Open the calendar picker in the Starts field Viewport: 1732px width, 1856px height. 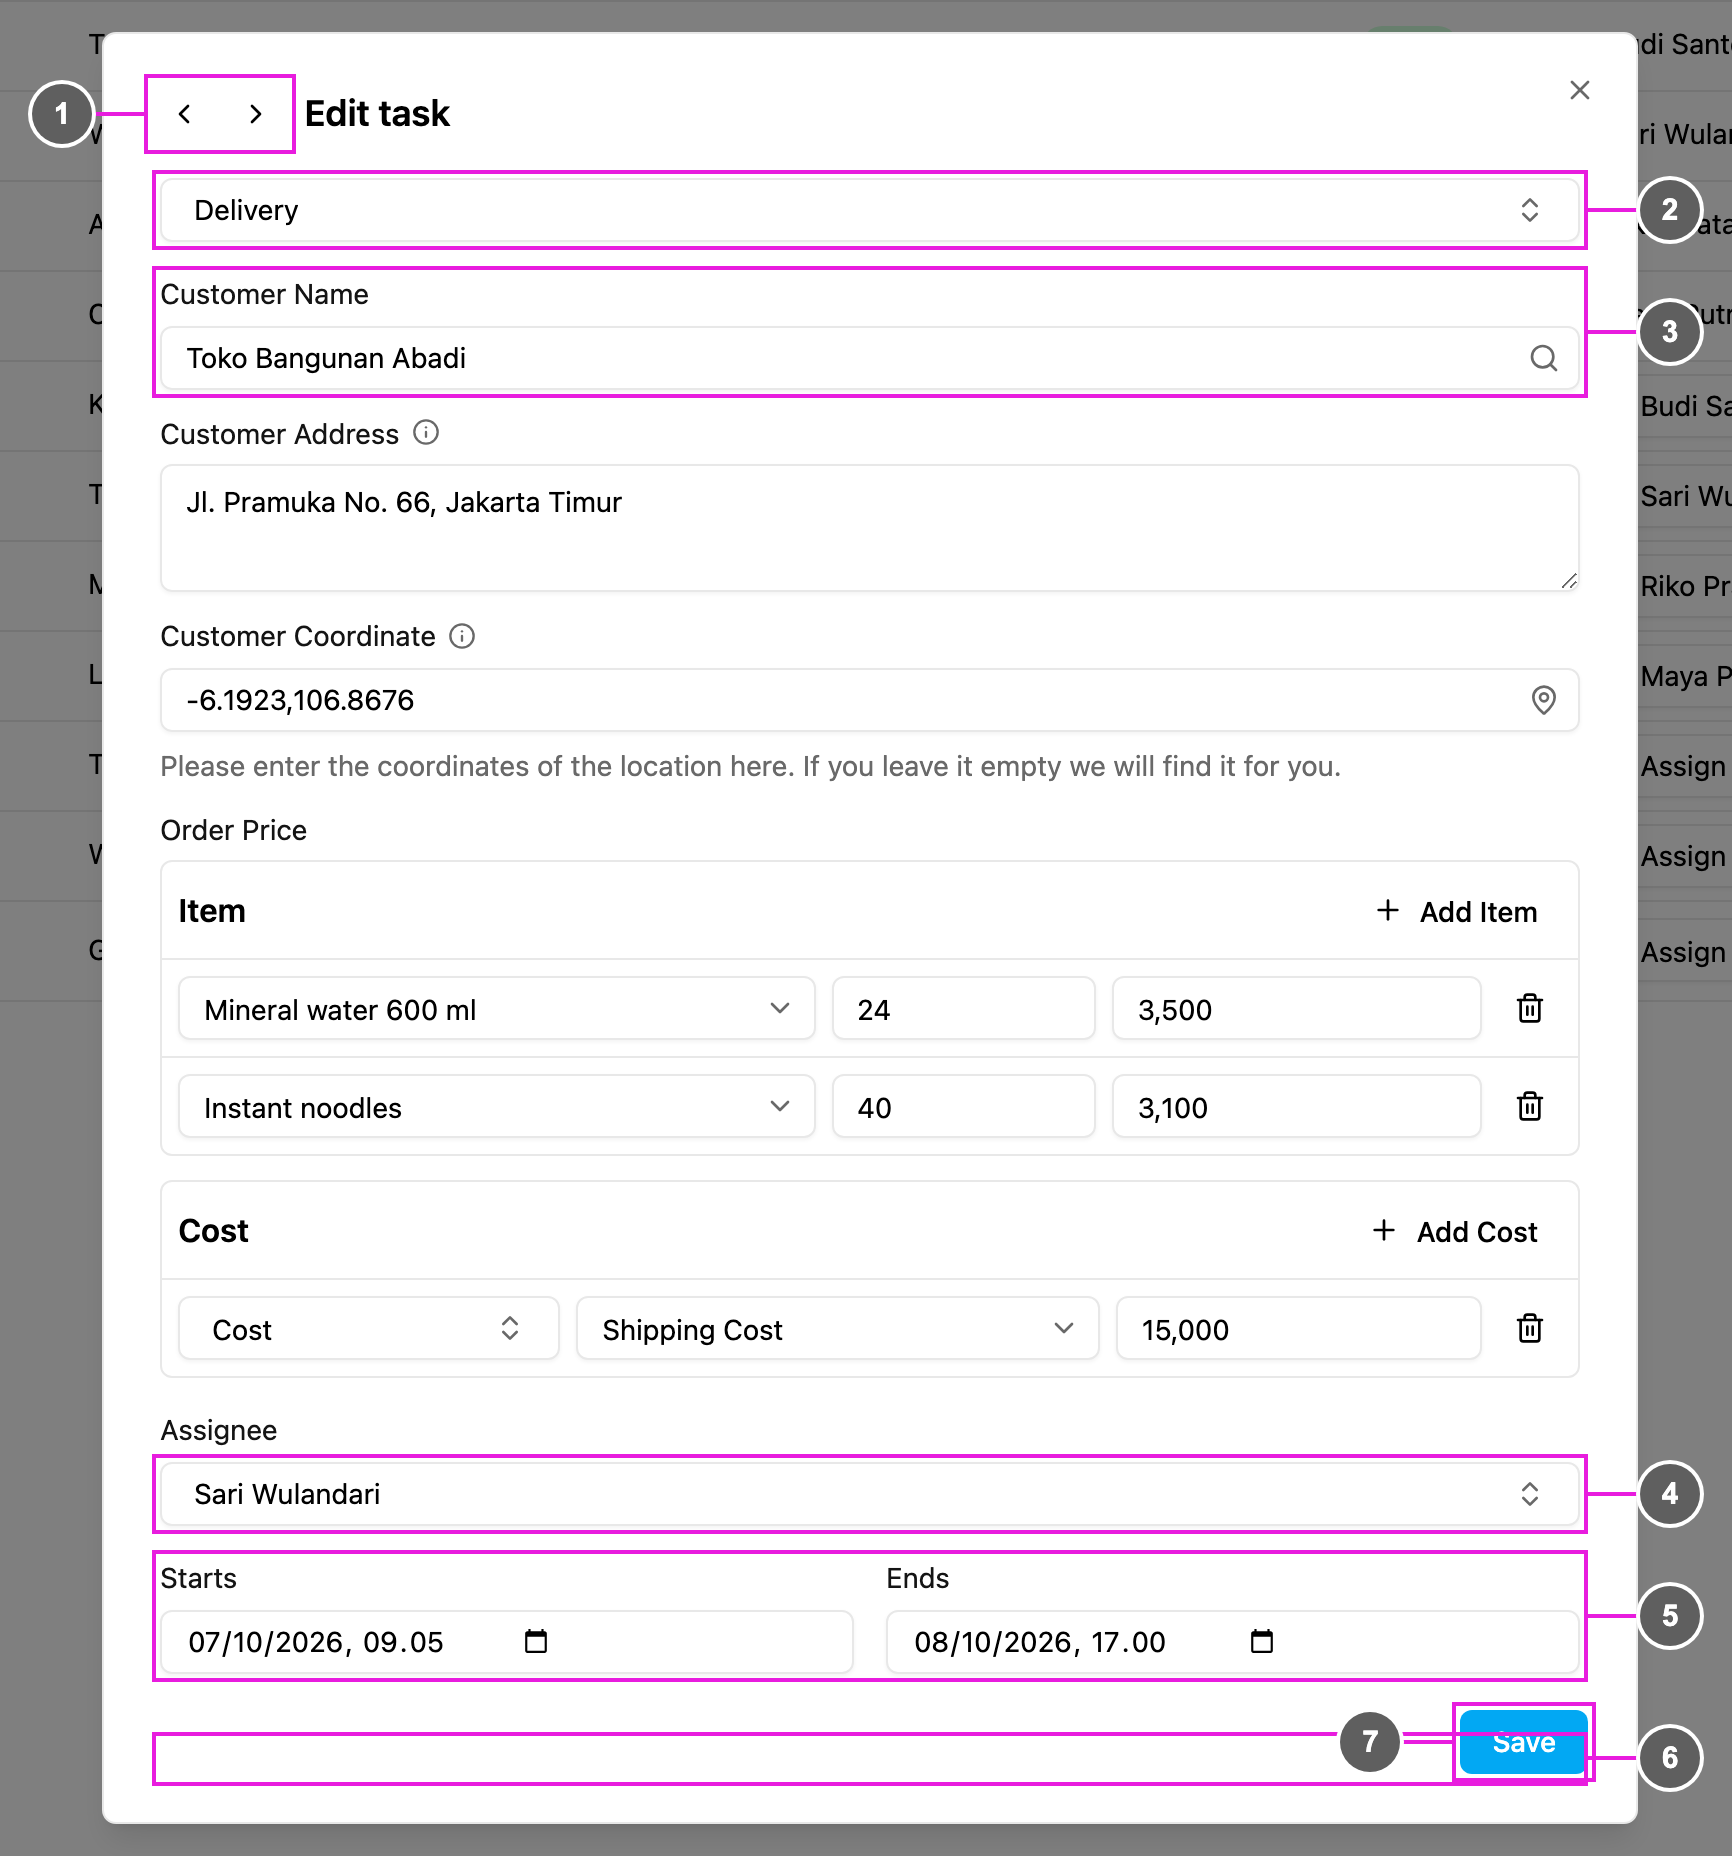(x=536, y=1641)
